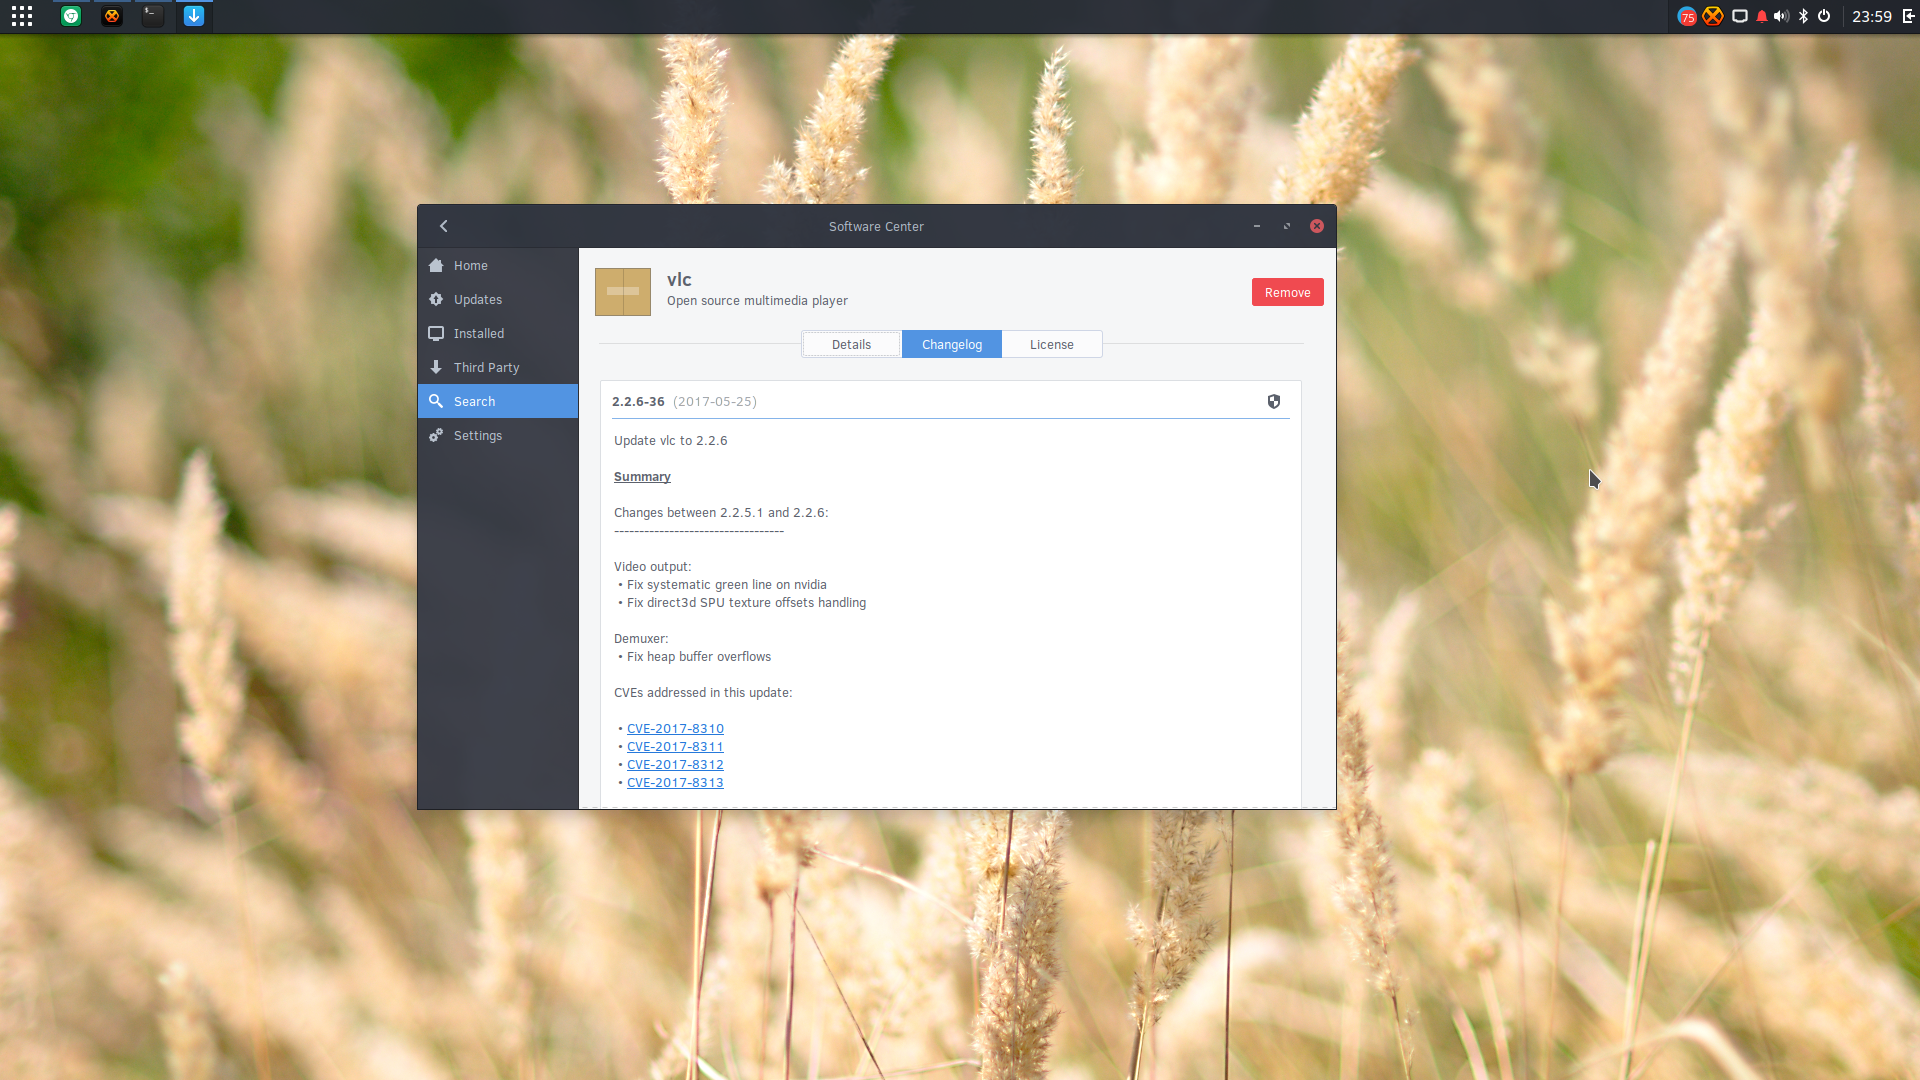The image size is (1920, 1080).
Task: Click the version text 2.2.6-36
Action: click(x=638, y=402)
